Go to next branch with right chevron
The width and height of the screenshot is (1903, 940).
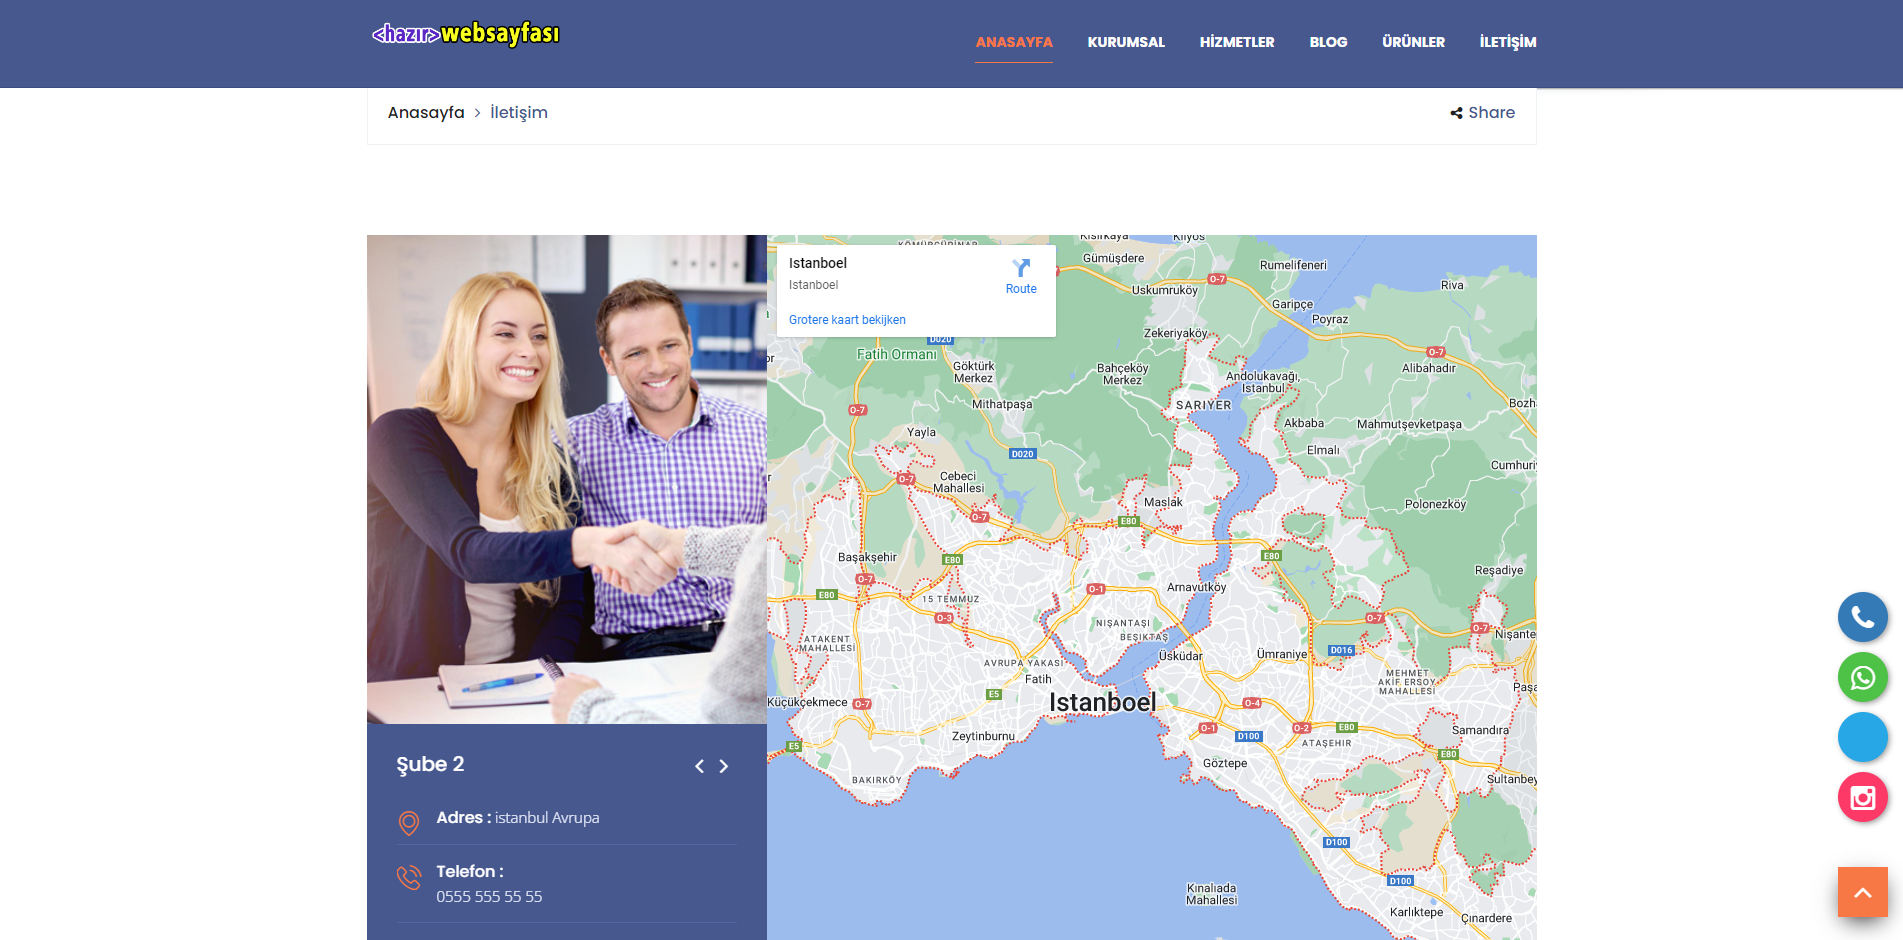pos(724,766)
